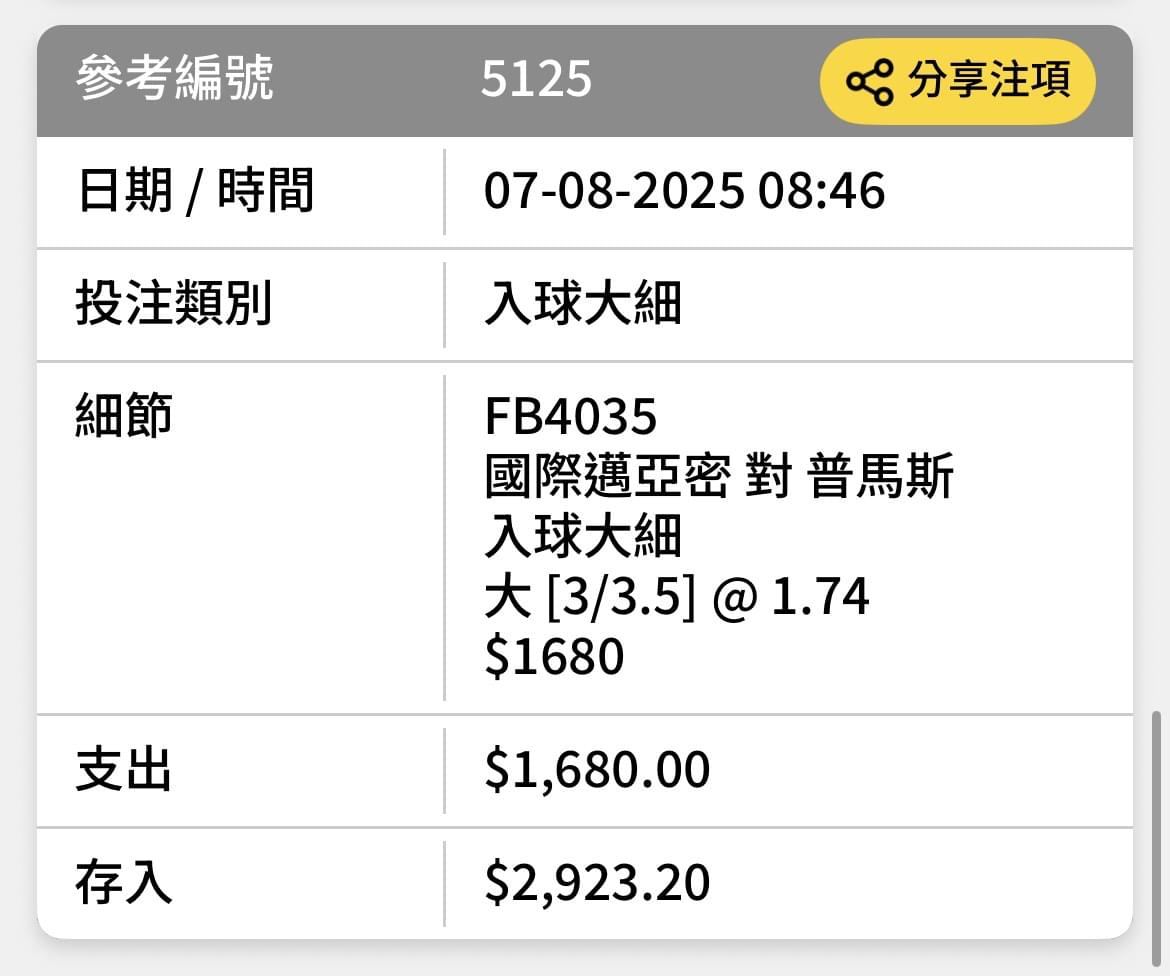
Task: Click the share icon in yellow button
Action: point(869,81)
